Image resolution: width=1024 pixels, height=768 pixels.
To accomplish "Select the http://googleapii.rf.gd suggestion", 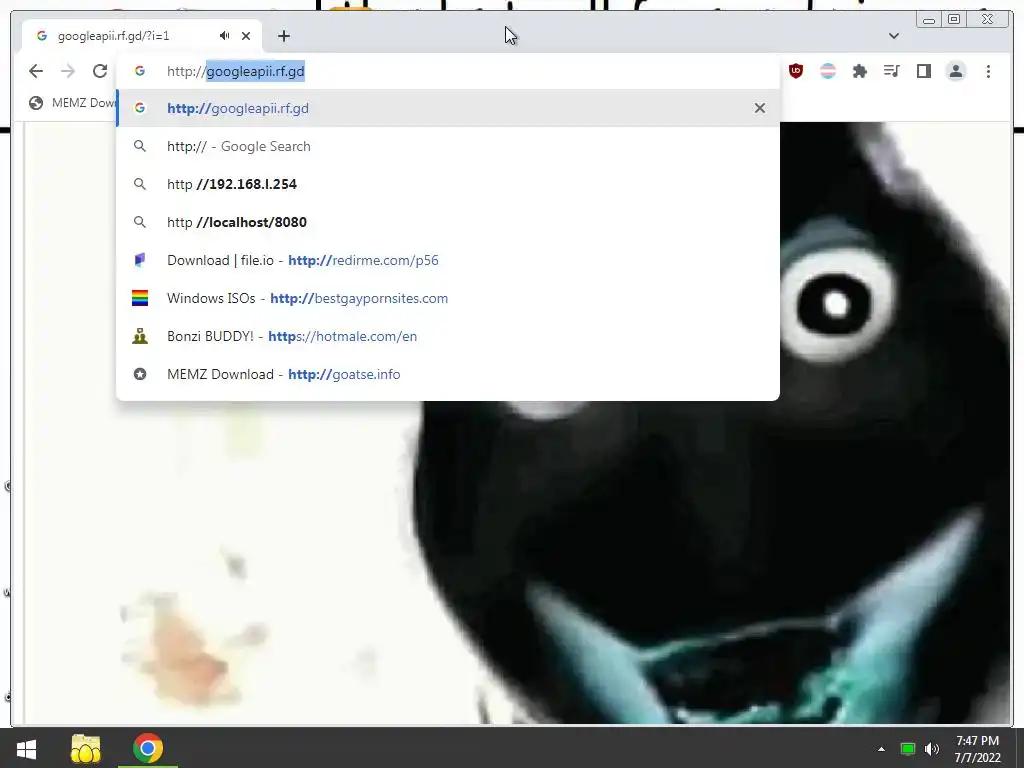I will click(448, 108).
